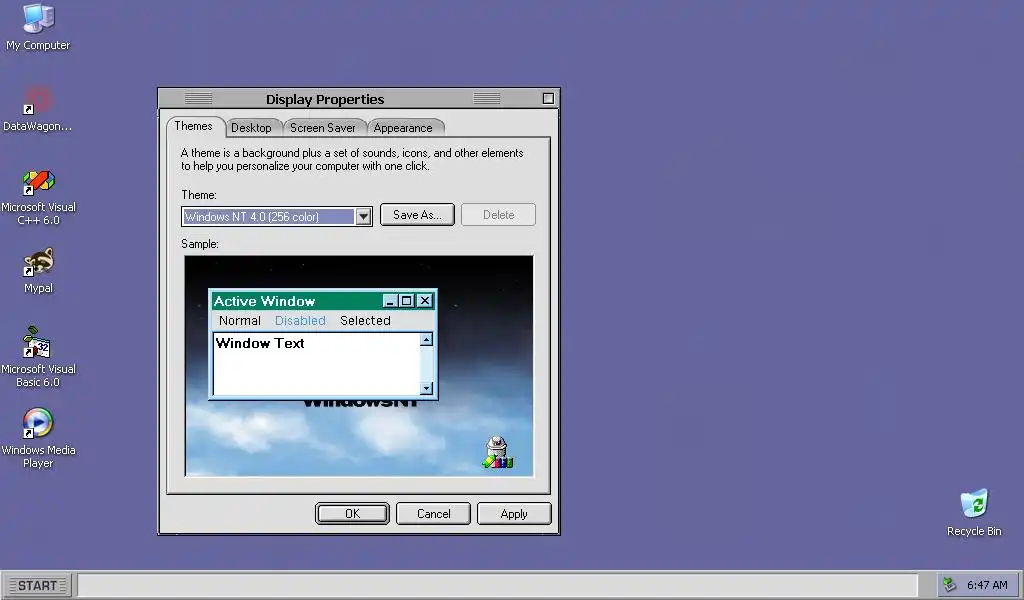Open the START menu button
Viewport: 1024px width, 600px height.
37,585
